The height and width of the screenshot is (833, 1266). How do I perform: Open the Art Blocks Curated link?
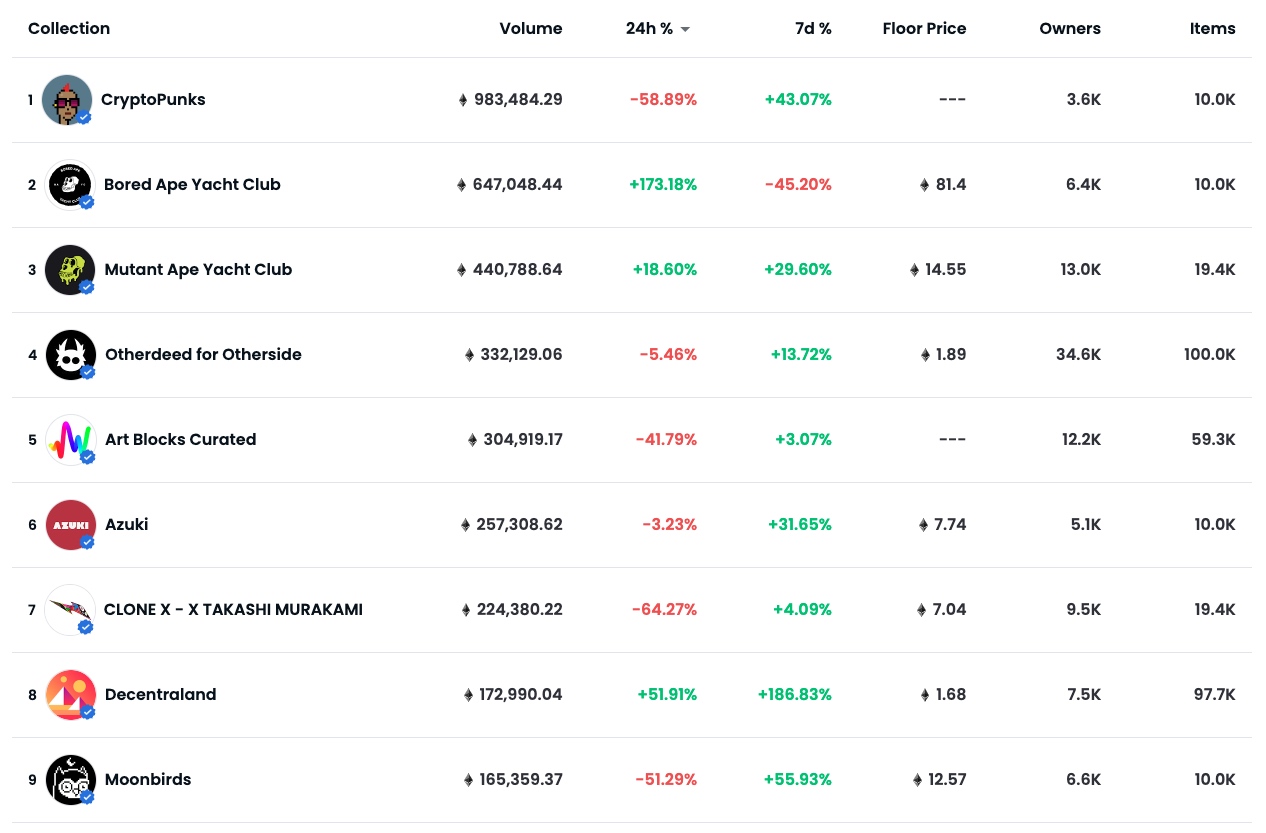coord(180,440)
